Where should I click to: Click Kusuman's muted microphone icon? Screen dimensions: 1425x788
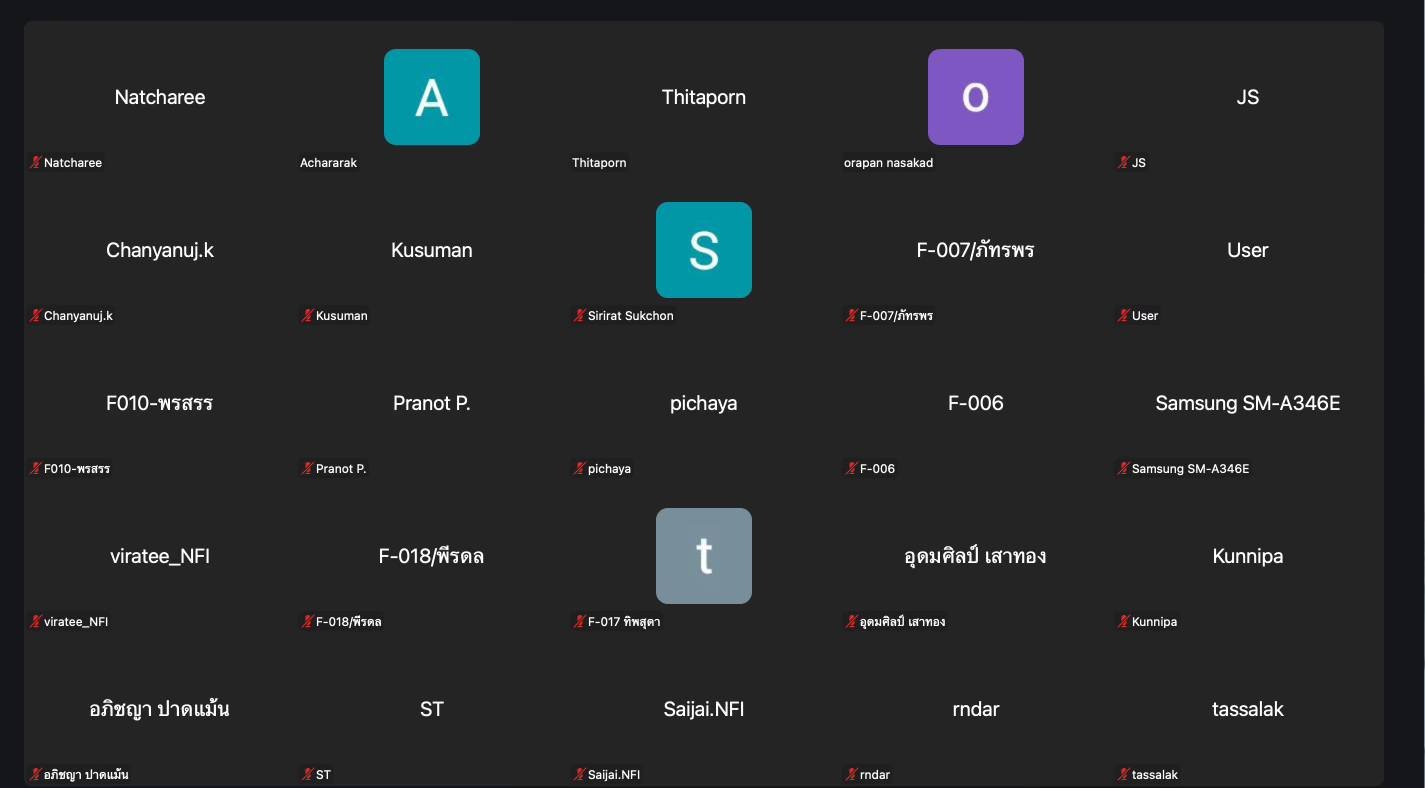[307, 315]
